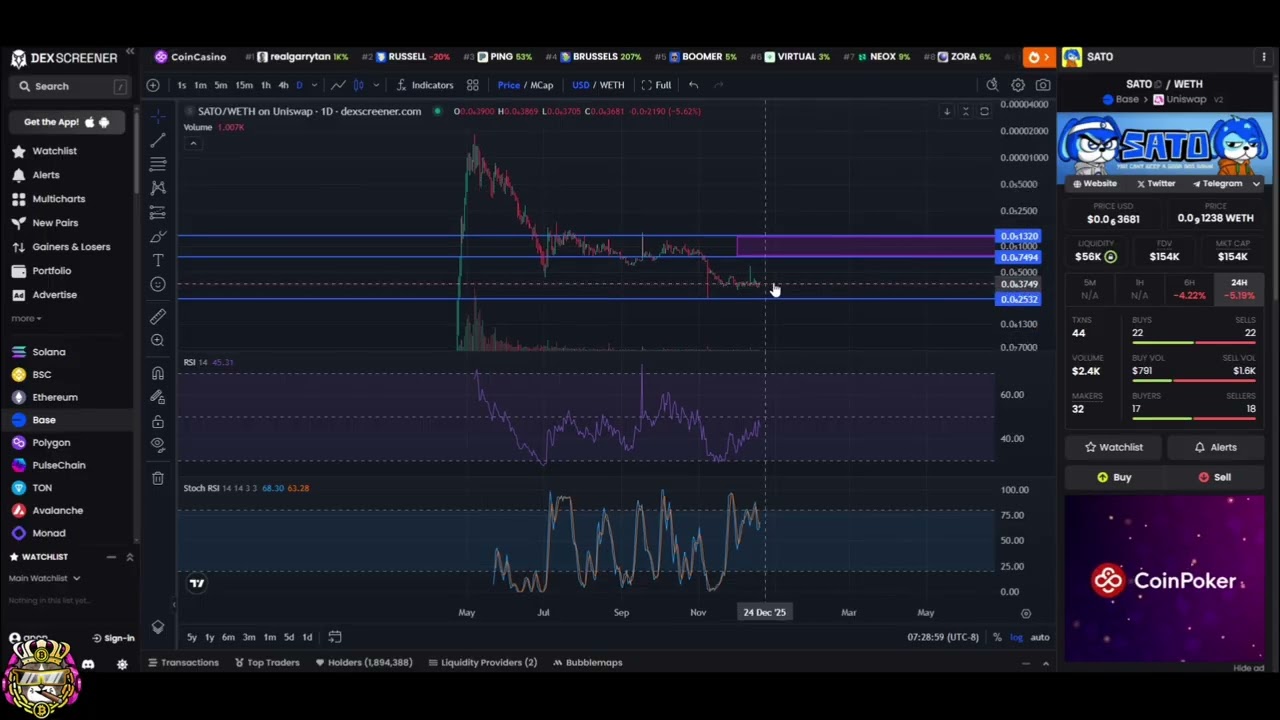The image size is (1280, 720).
Task: Switch chart to Full screen
Action: point(656,85)
